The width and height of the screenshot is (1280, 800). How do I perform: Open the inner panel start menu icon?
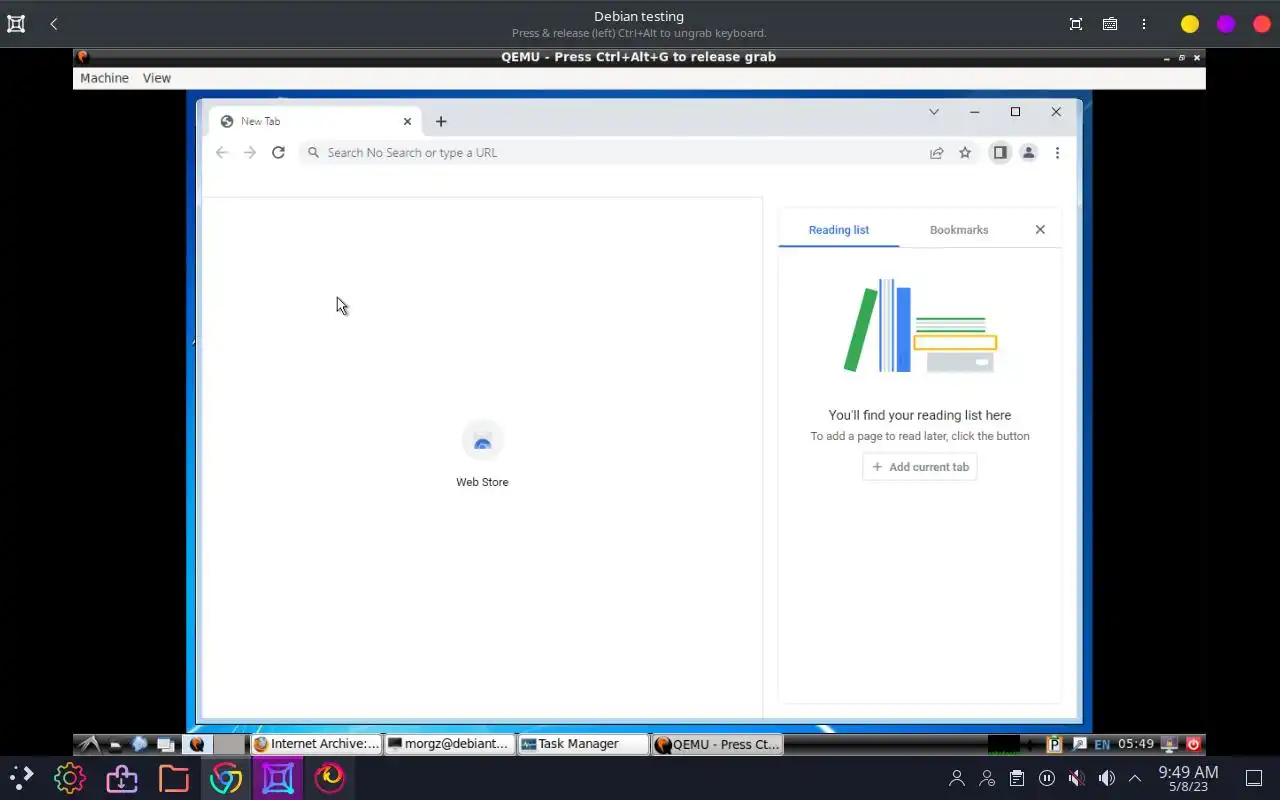click(x=89, y=744)
